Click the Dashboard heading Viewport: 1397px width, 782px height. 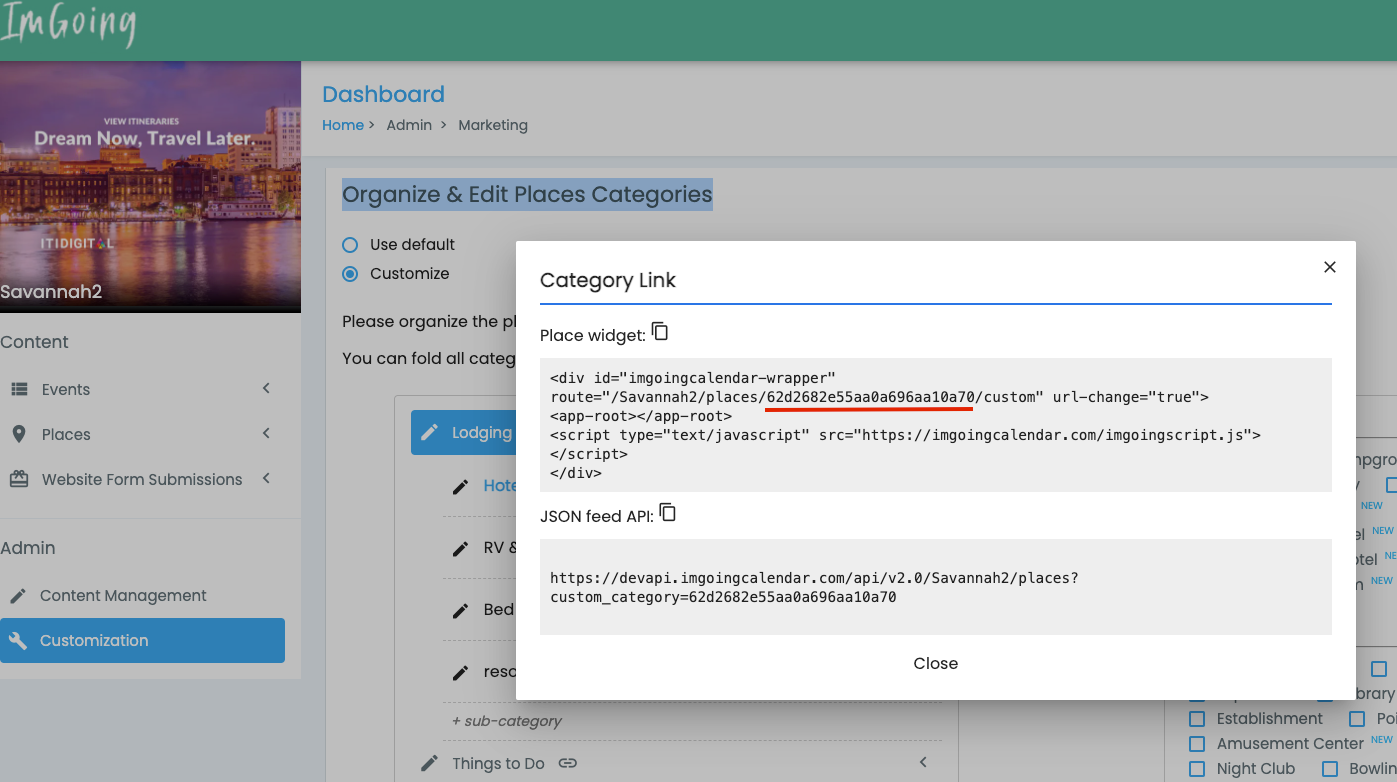(x=383, y=94)
